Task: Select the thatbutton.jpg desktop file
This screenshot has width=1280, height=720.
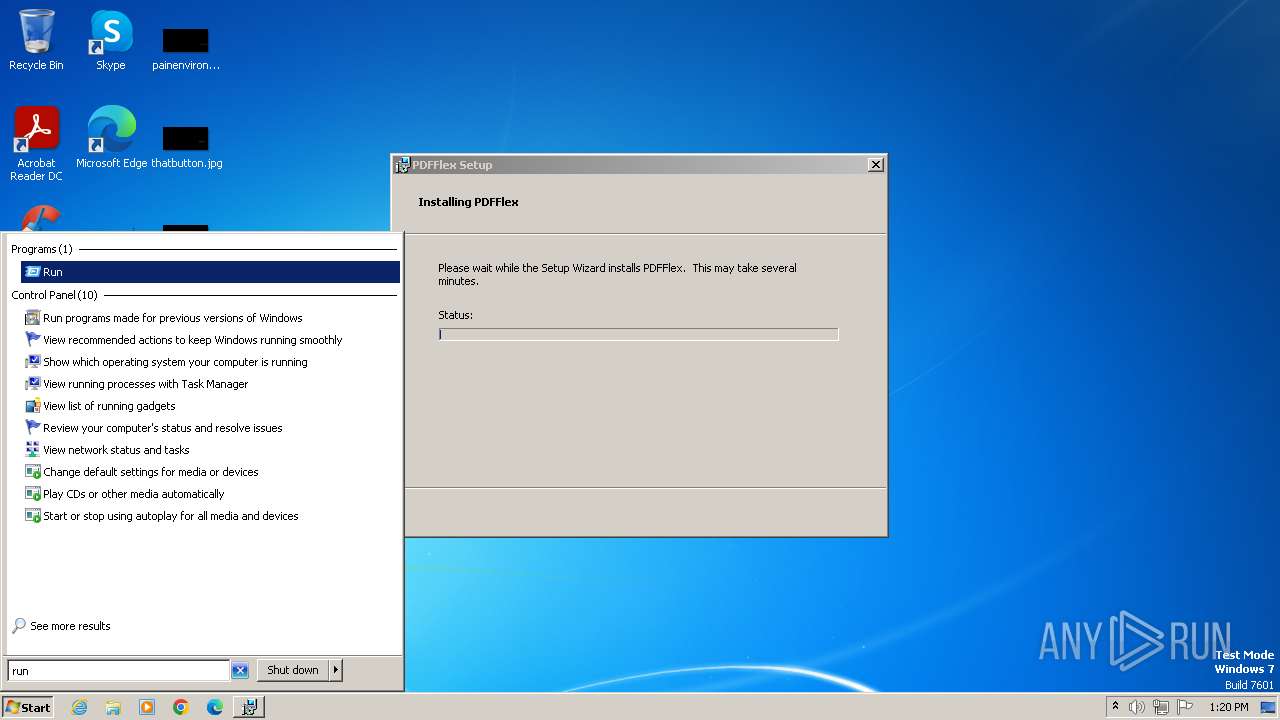Action: point(186,146)
